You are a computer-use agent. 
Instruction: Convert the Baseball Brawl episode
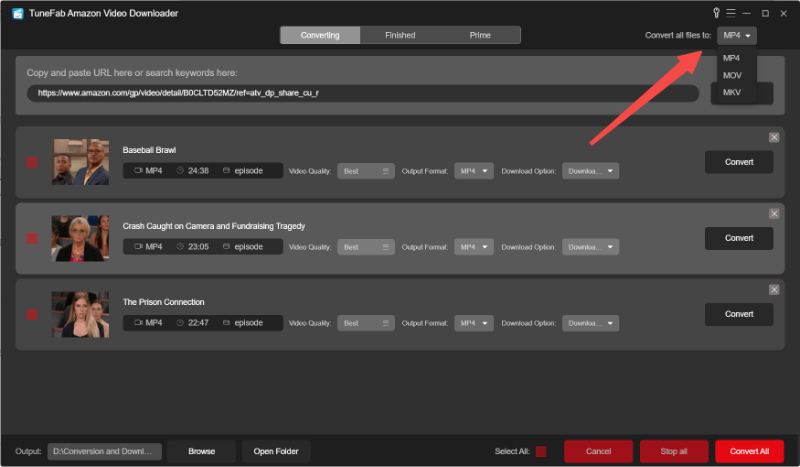click(739, 162)
